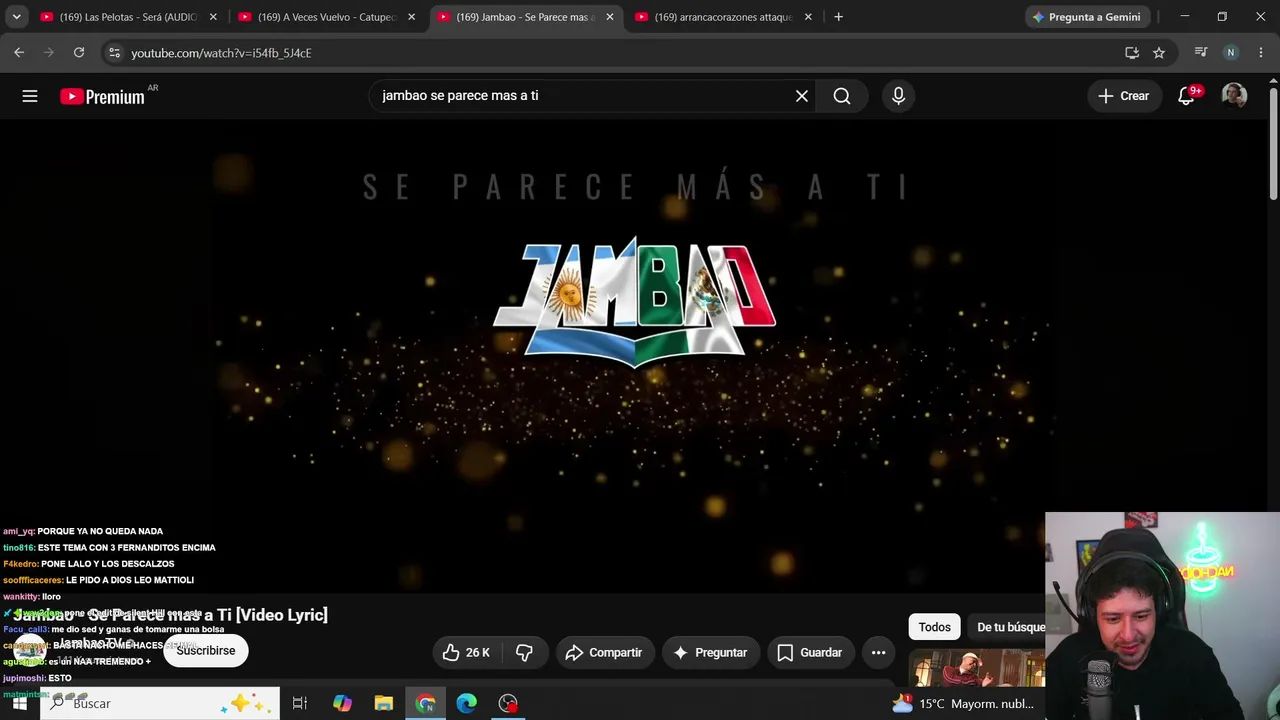Open a new browser tab
Screen dimensions: 1280x720
(x=838, y=17)
